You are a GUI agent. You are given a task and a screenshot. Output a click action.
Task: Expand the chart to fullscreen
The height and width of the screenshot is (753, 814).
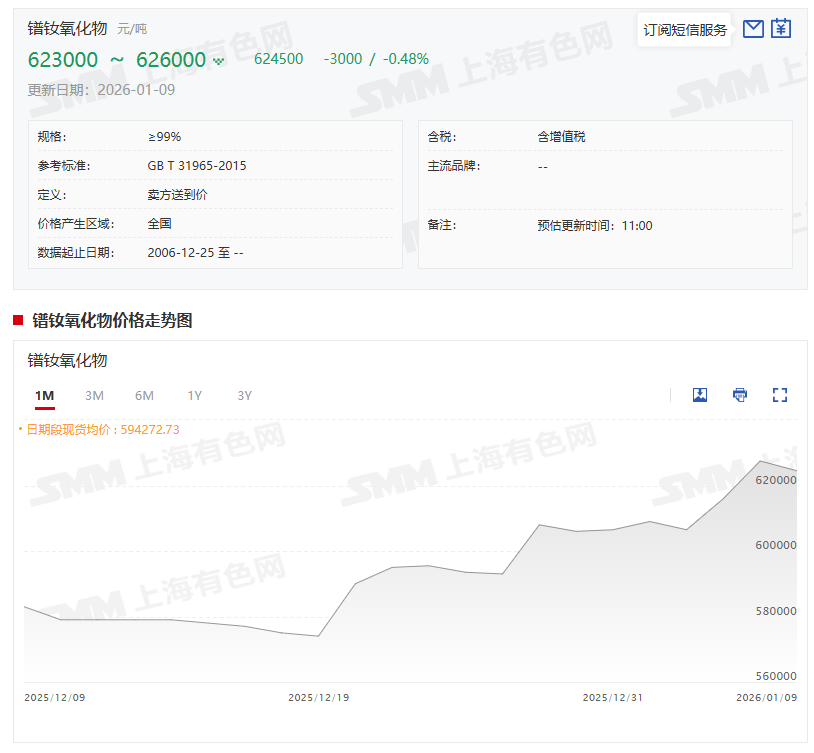pos(780,395)
